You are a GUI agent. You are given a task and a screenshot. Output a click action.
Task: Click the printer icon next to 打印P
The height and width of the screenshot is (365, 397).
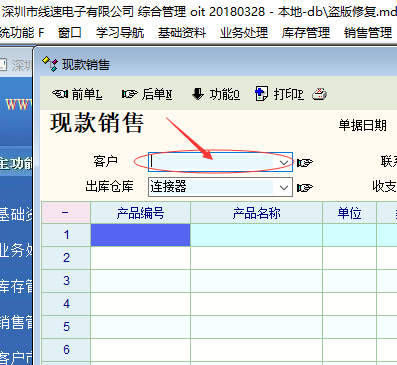pyautogui.click(x=319, y=94)
